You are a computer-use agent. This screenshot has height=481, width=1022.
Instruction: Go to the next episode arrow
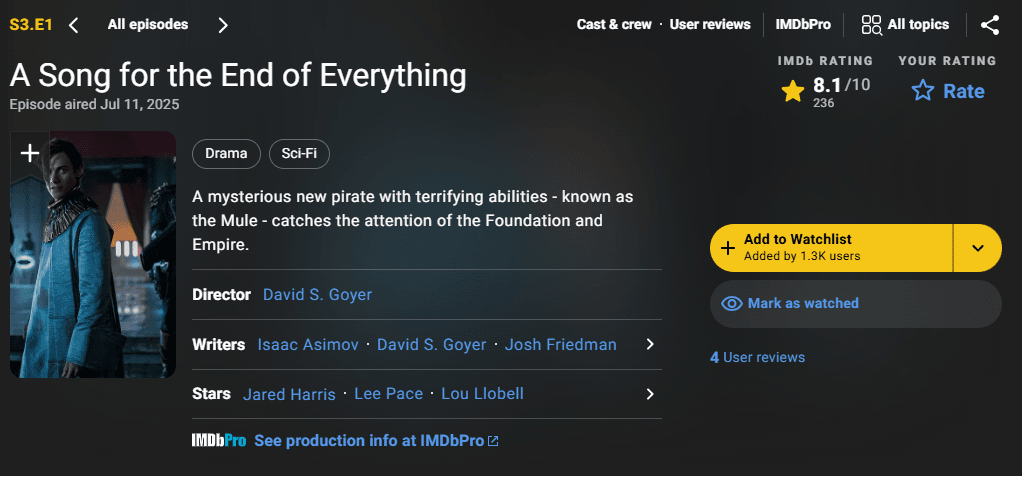pos(223,25)
